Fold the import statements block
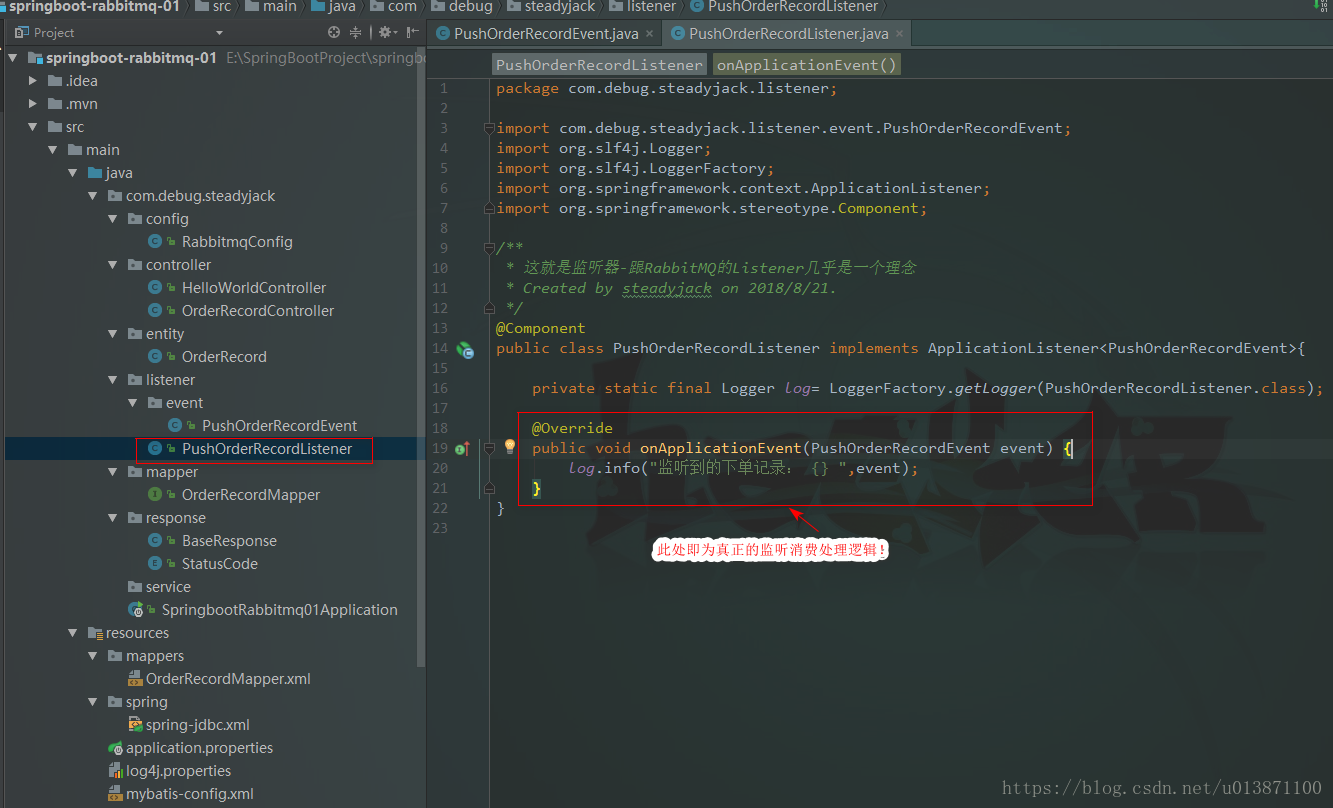This screenshot has height=808, width=1333. [488, 128]
